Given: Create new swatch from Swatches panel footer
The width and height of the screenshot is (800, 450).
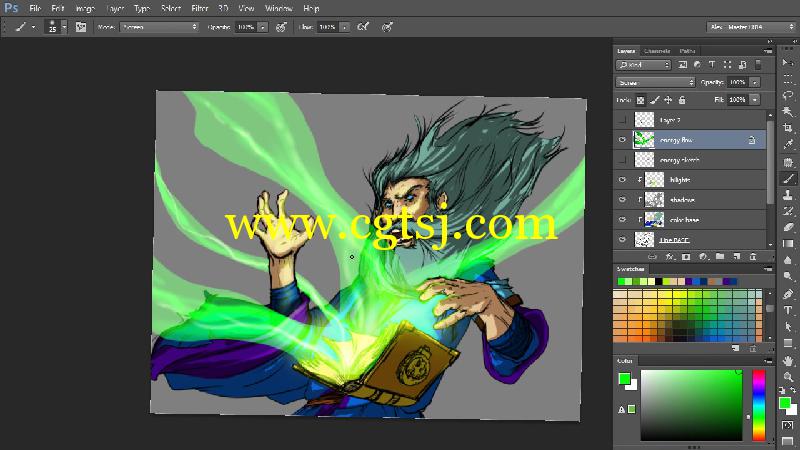Looking at the screenshot, I should coord(736,348).
